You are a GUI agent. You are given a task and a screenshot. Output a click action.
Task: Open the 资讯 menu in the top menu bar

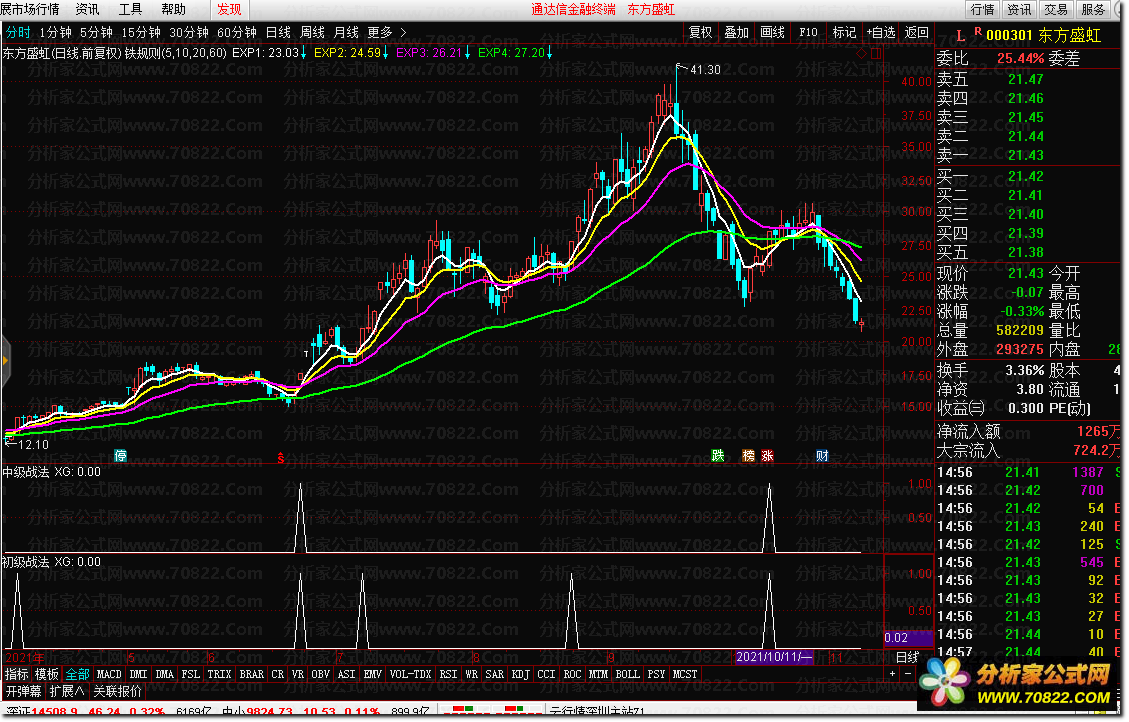click(x=87, y=9)
